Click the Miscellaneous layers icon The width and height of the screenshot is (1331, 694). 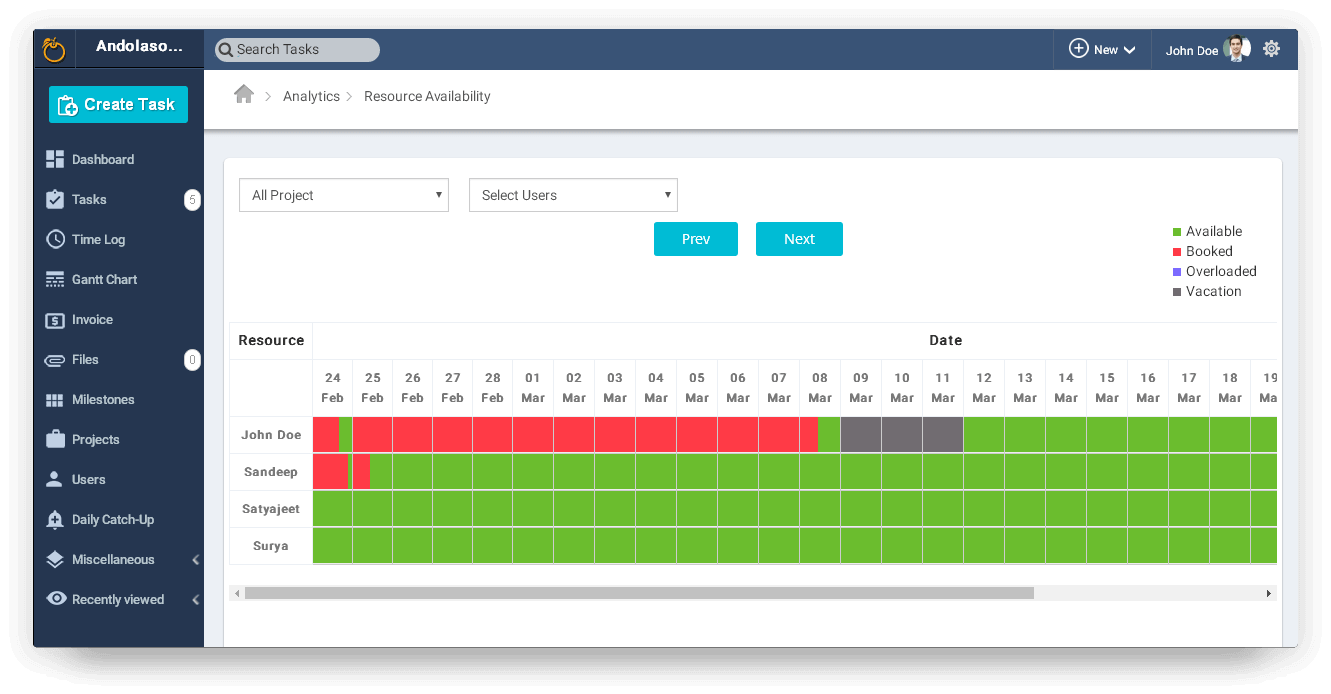[x=55, y=560]
